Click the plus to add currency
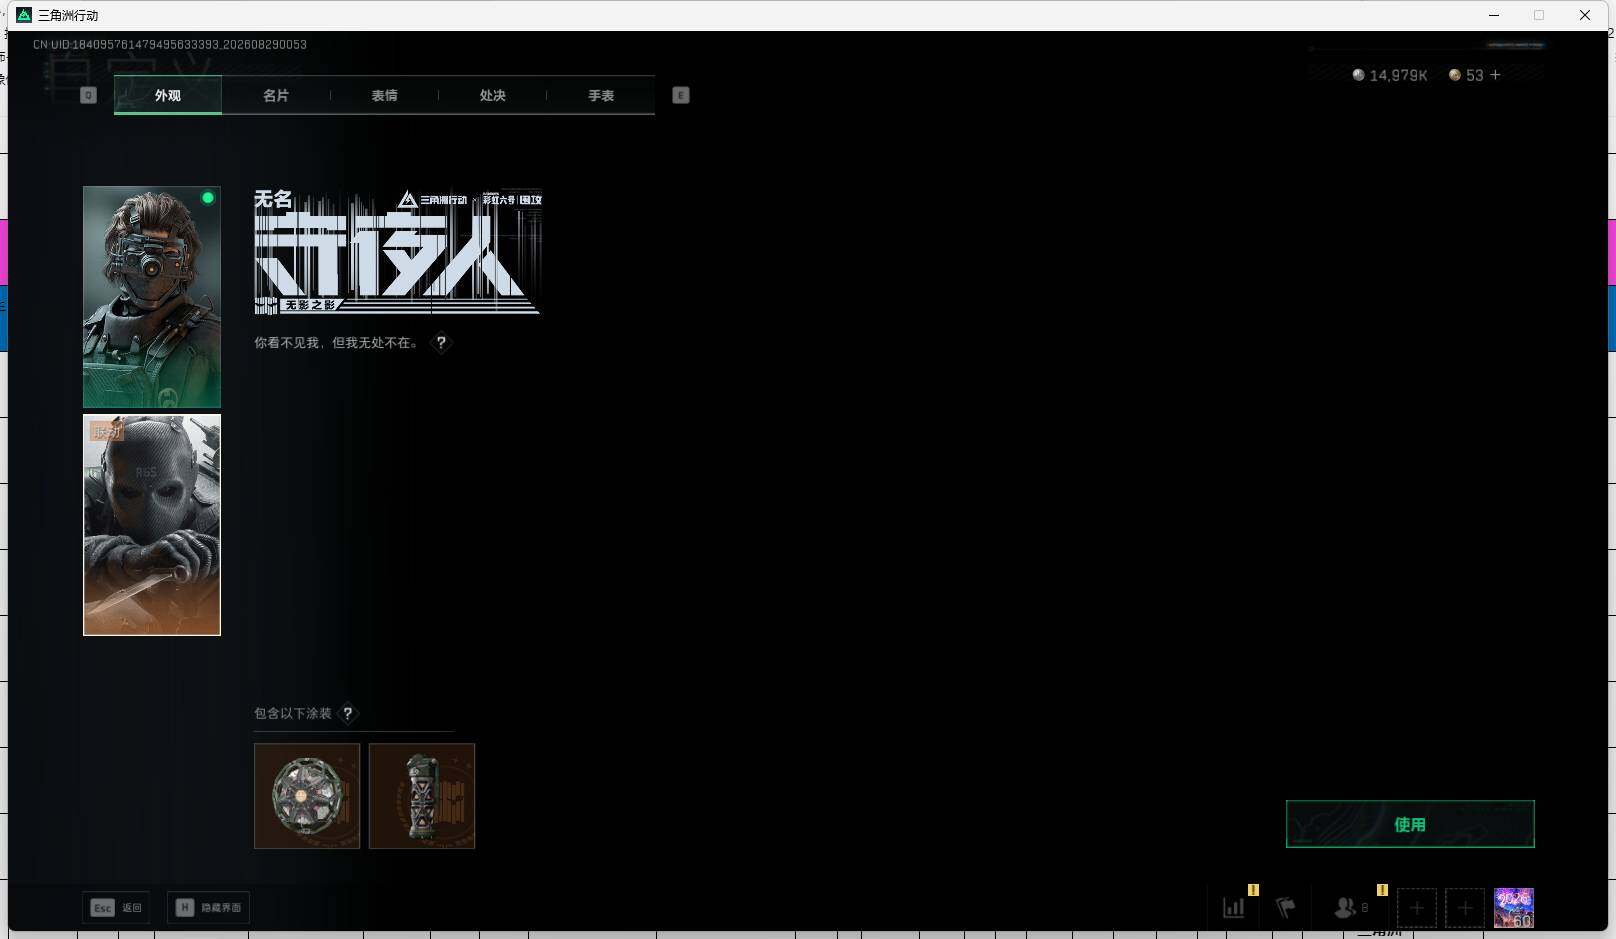Viewport: 1616px width, 939px height. (x=1496, y=75)
